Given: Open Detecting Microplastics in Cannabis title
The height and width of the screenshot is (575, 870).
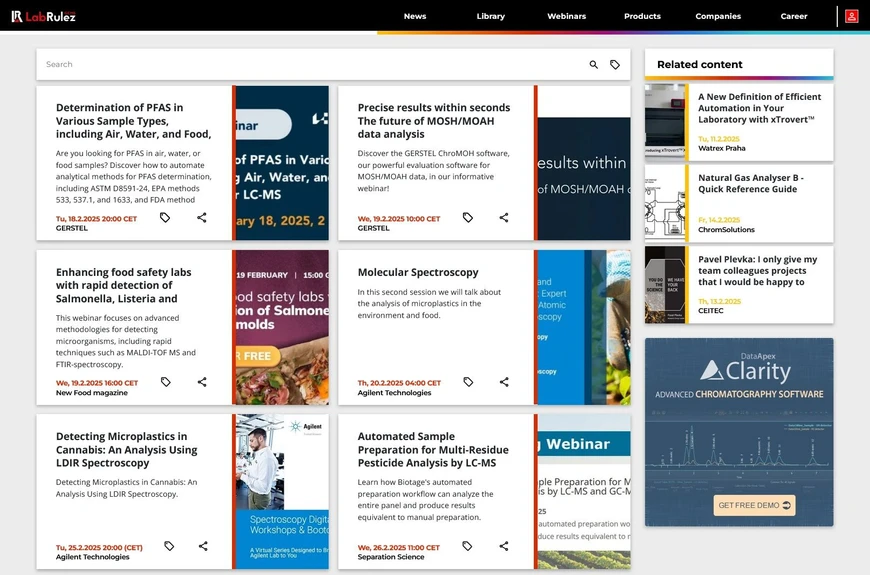Looking at the screenshot, I should tap(127, 450).
